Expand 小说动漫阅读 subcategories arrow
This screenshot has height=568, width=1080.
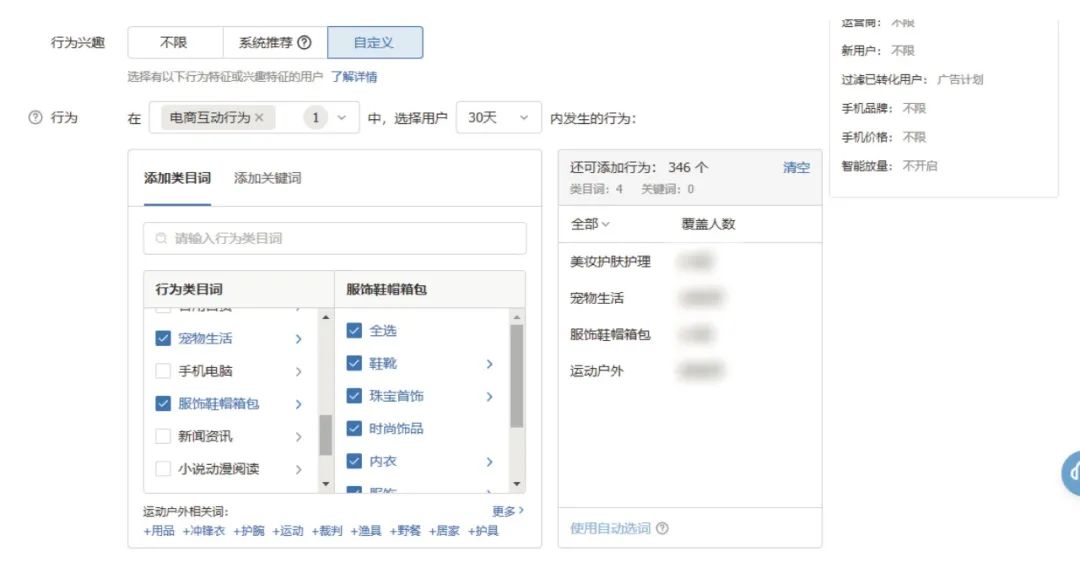pos(298,470)
